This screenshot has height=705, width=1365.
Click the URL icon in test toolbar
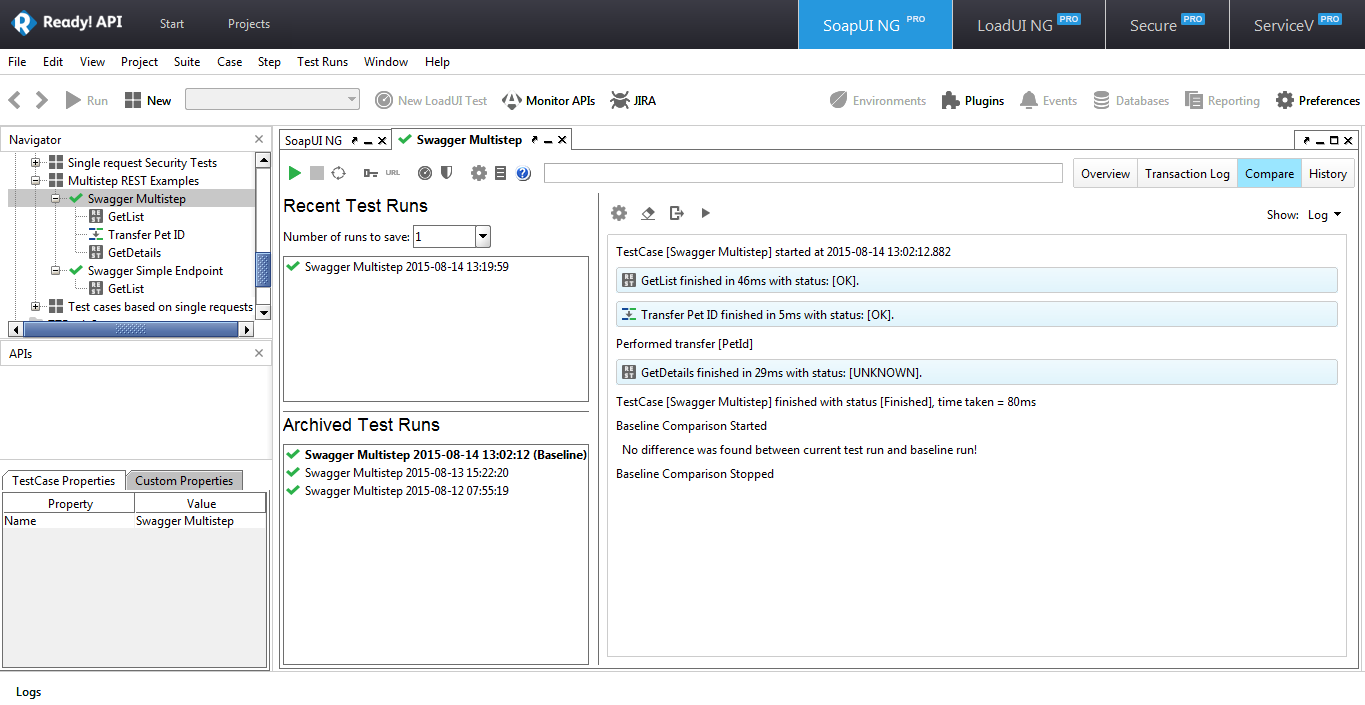click(x=393, y=173)
